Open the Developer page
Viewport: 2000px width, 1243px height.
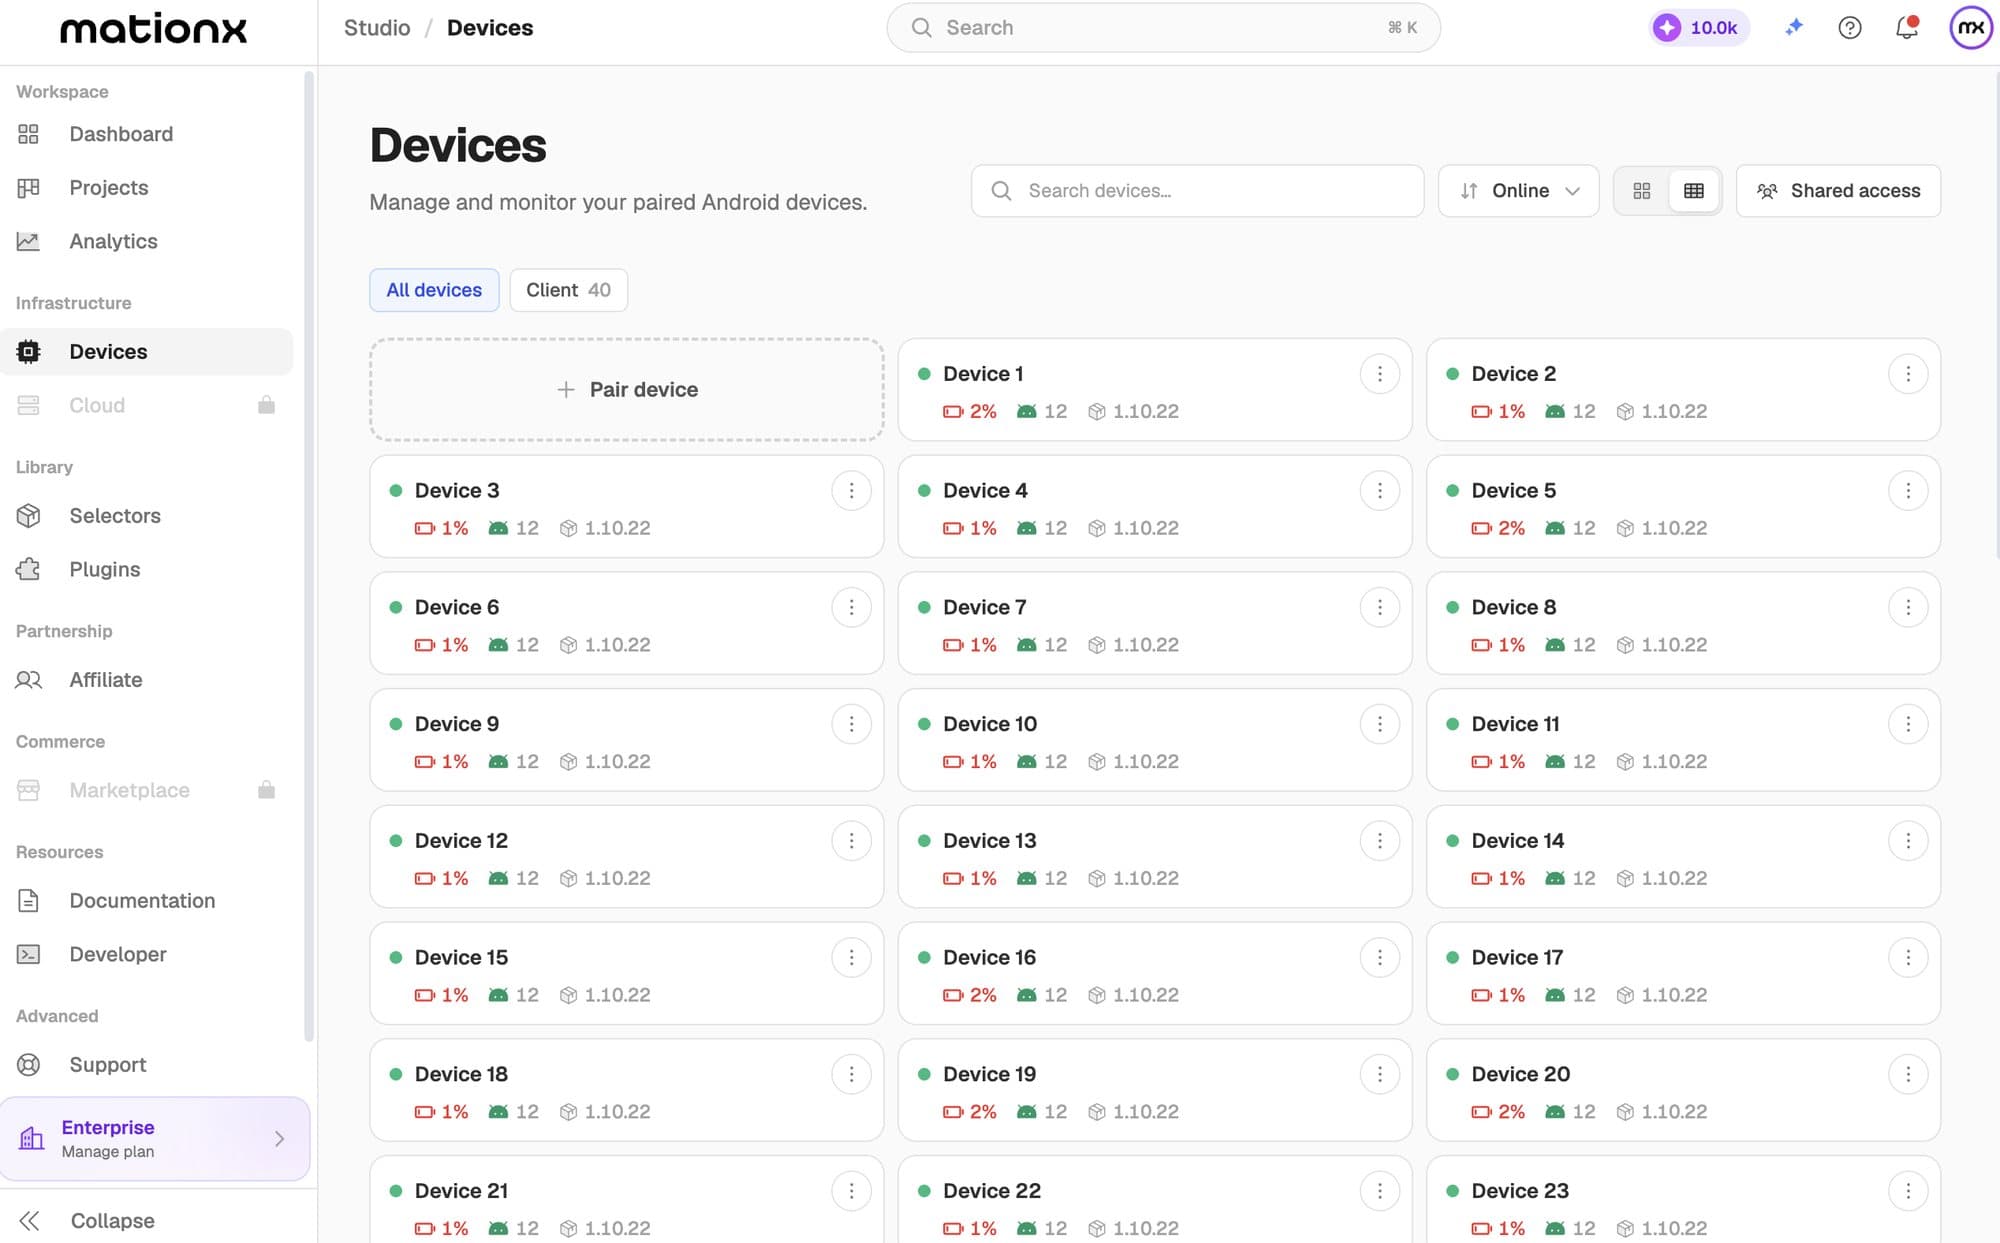point(147,954)
